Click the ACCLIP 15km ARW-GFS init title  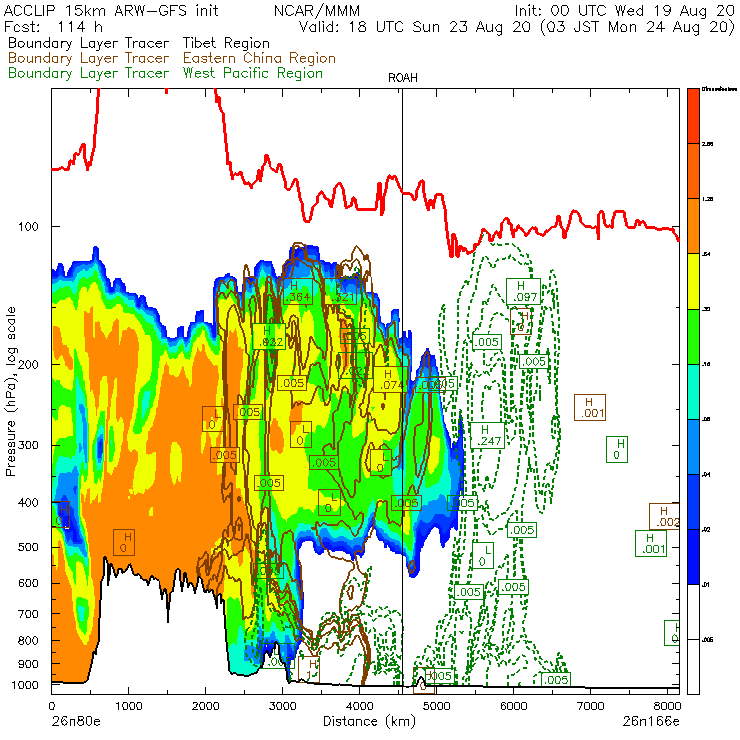[111, 10]
